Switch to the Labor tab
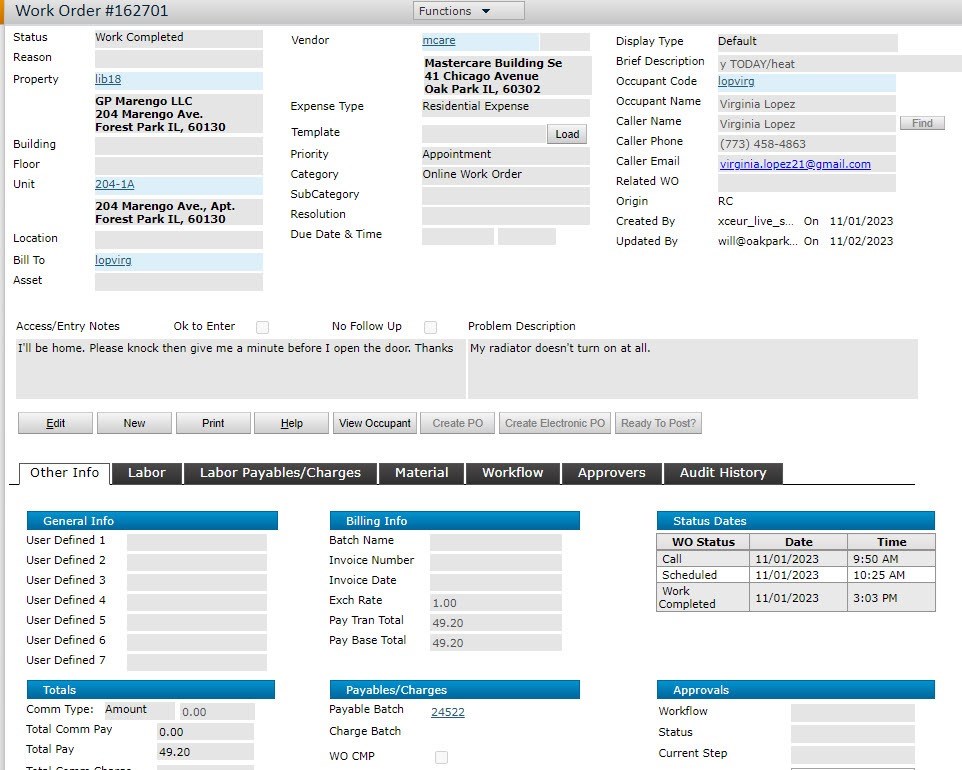Viewport: 962px width, 770px height. tap(146, 472)
